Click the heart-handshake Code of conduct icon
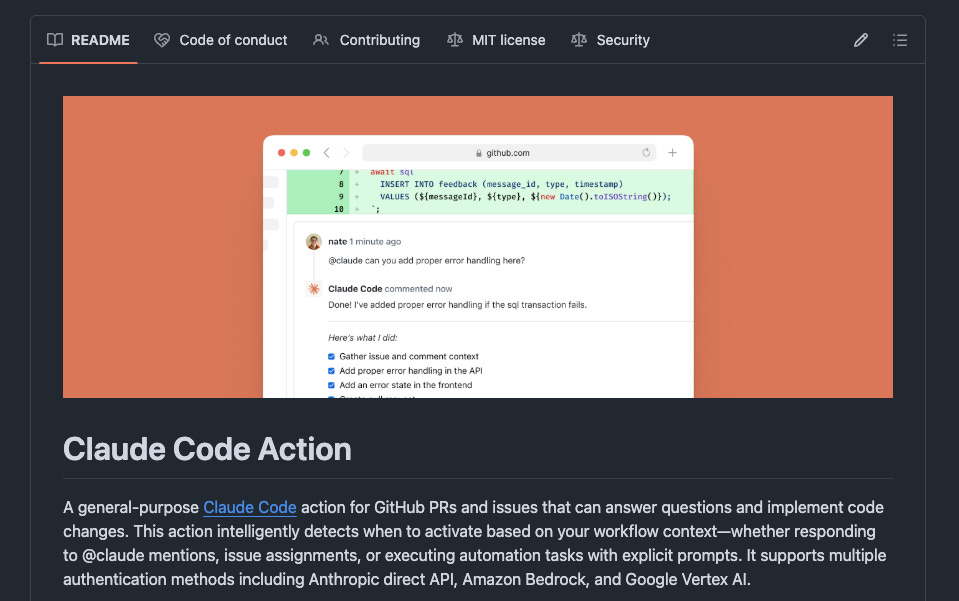The image size is (959, 601). [x=162, y=40]
